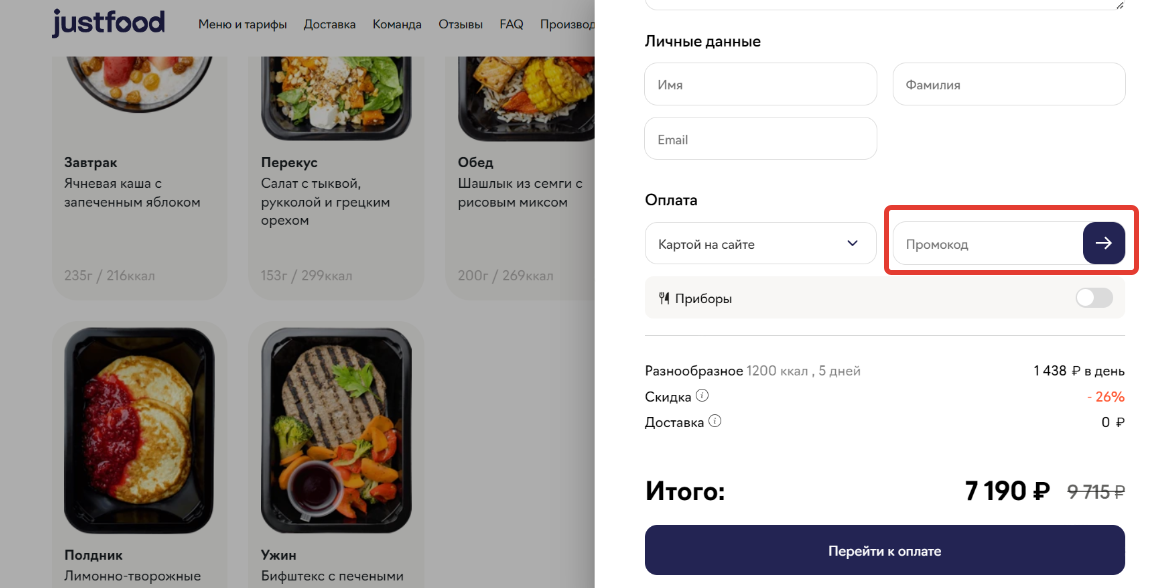1160x588 pixels.
Task: Click the payment dropdown chevron arrow
Action: pos(852,243)
